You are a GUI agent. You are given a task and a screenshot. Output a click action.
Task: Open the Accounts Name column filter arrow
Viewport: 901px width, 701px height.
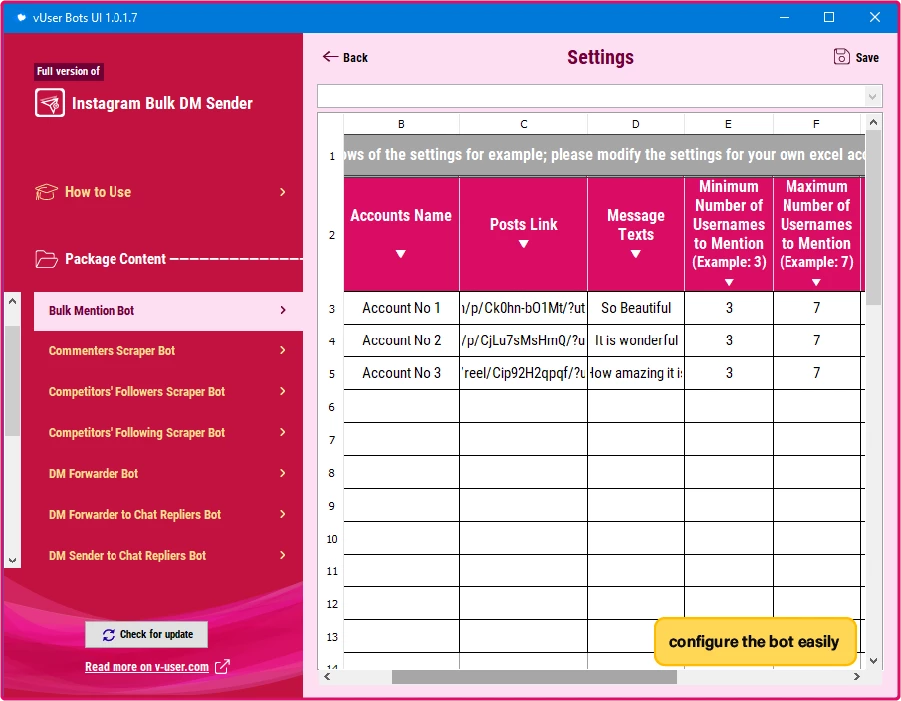click(x=401, y=253)
